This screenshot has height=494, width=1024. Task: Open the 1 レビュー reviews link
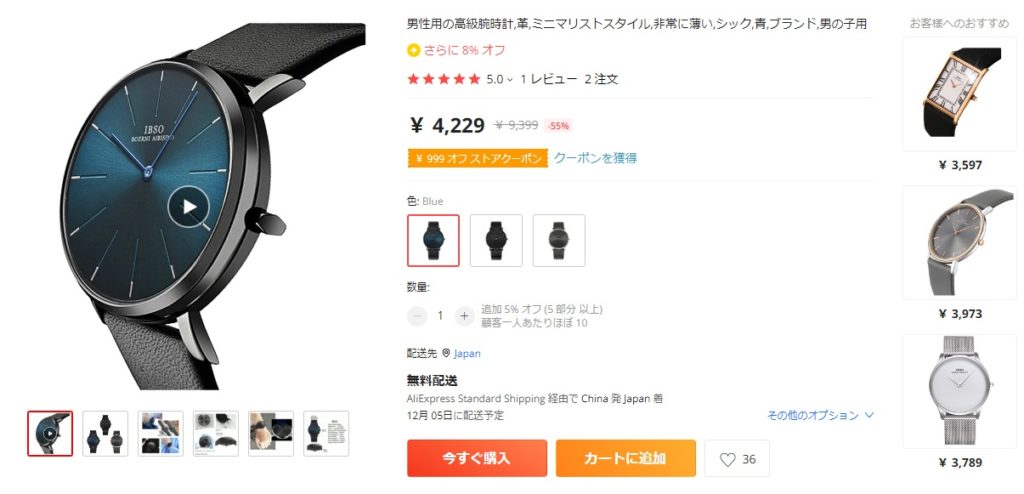(549, 79)
